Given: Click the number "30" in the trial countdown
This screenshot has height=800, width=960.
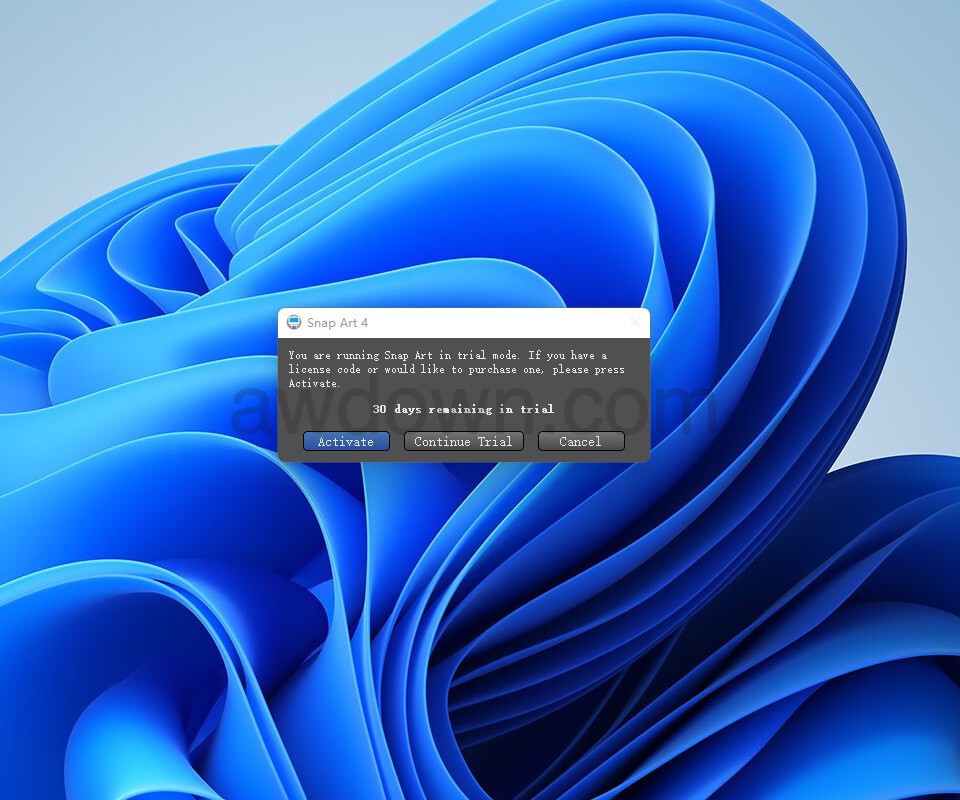Looking at the screenshot, I should [x=379, y=409].
